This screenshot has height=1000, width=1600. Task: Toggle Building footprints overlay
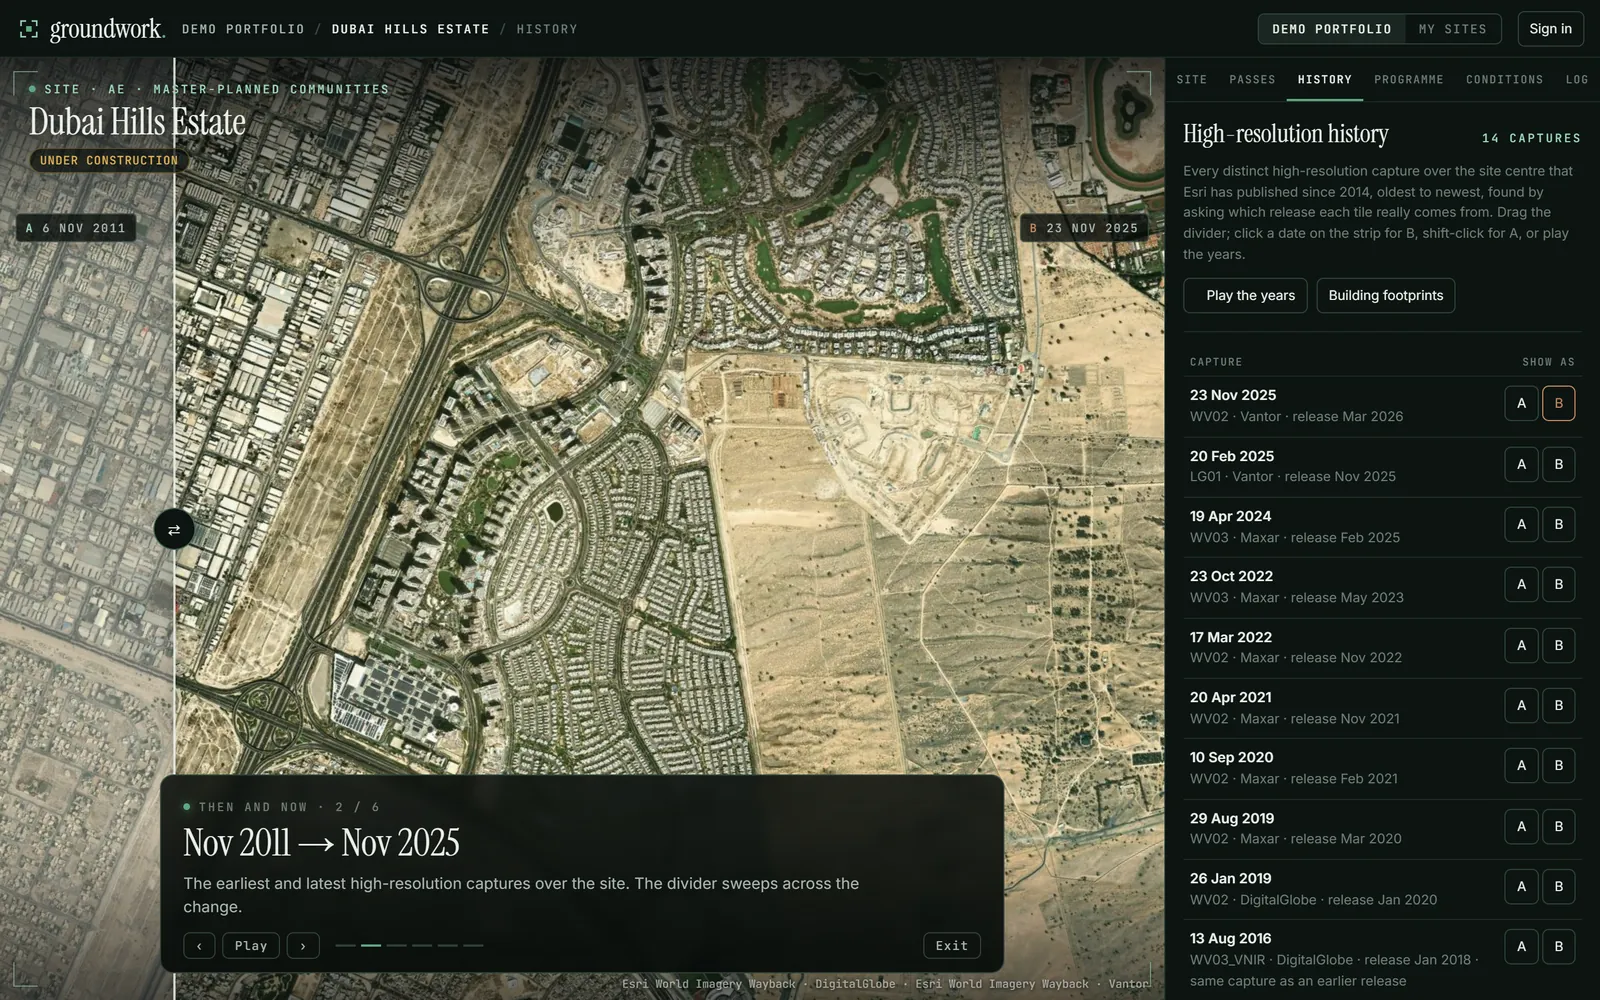(1385, 295)
